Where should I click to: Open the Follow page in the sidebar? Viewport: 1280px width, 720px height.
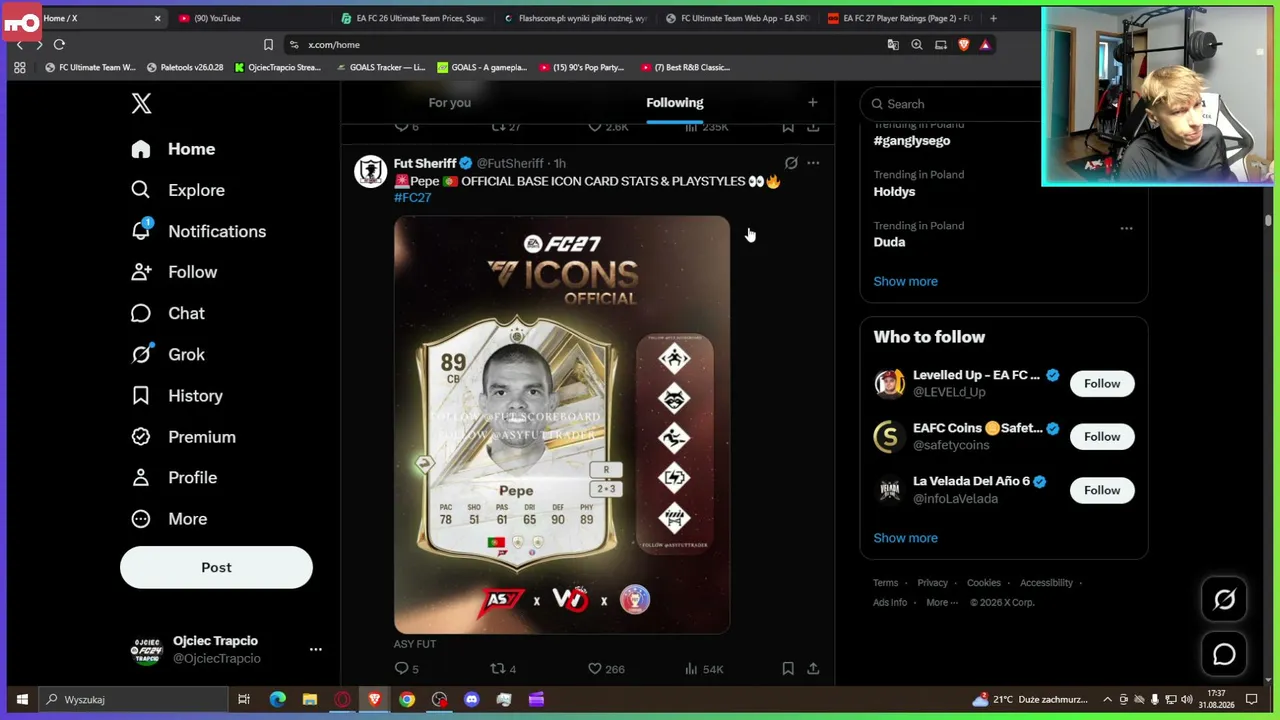(174, 272)
